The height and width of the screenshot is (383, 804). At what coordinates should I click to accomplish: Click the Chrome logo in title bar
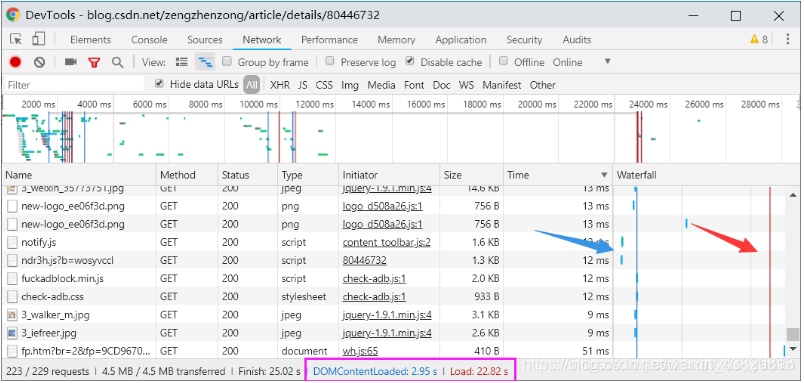coord(13,14)
